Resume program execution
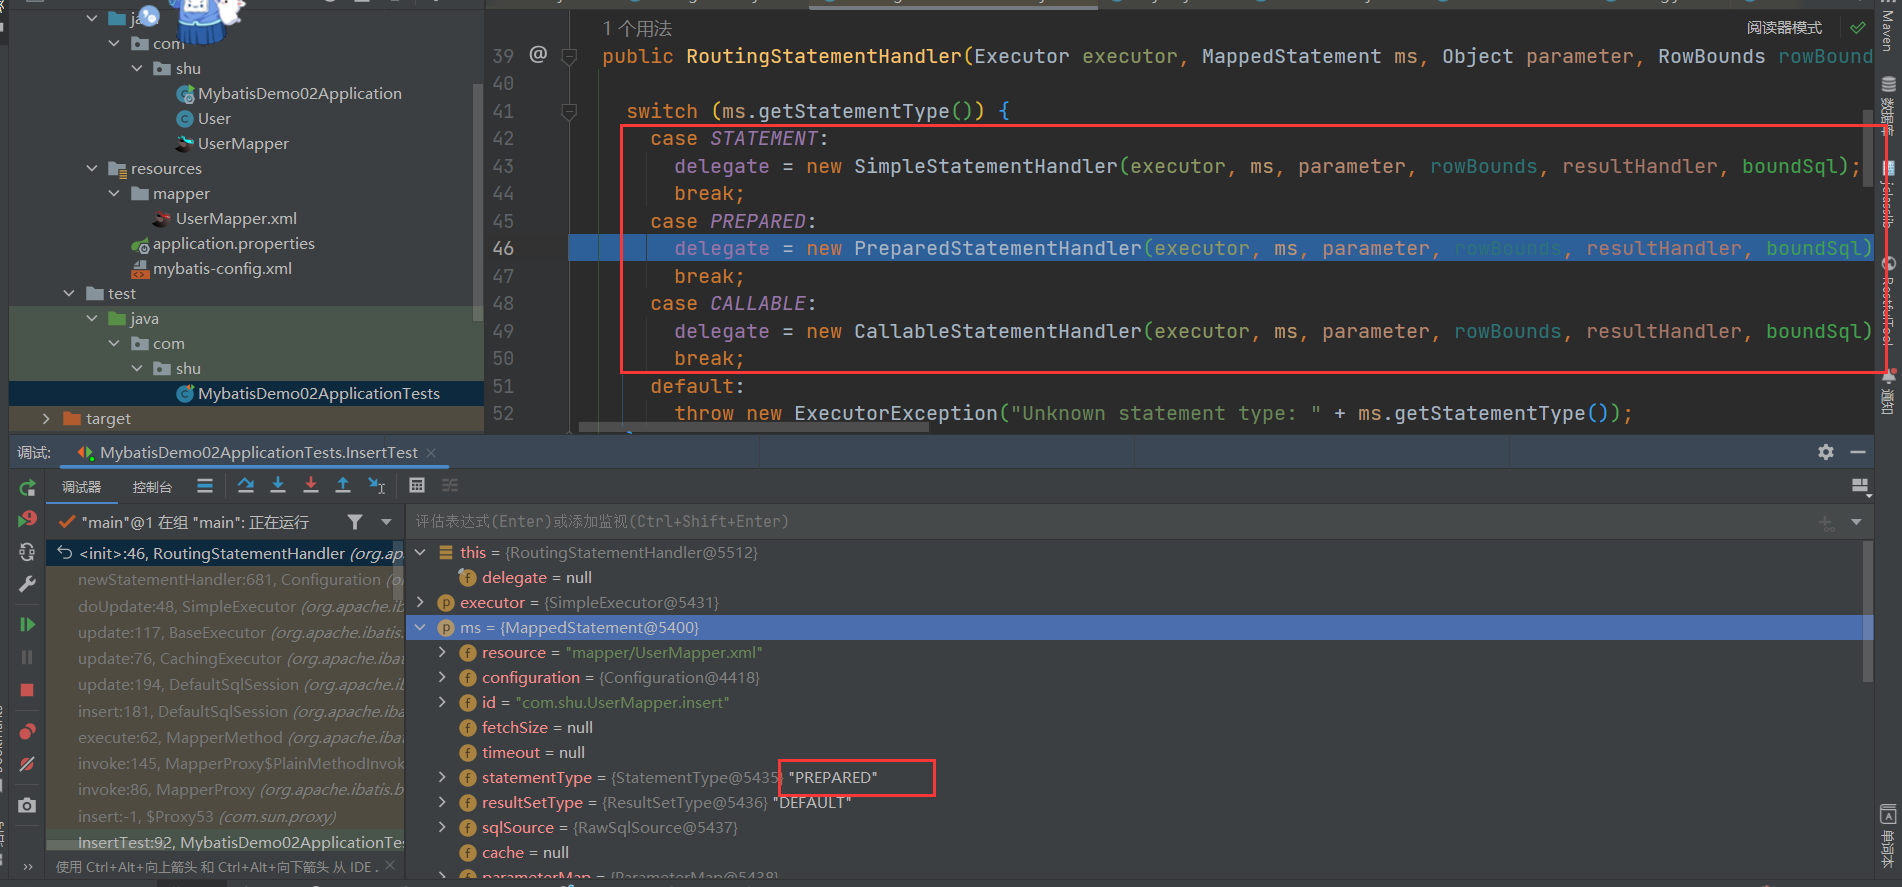 pos(27,625)
